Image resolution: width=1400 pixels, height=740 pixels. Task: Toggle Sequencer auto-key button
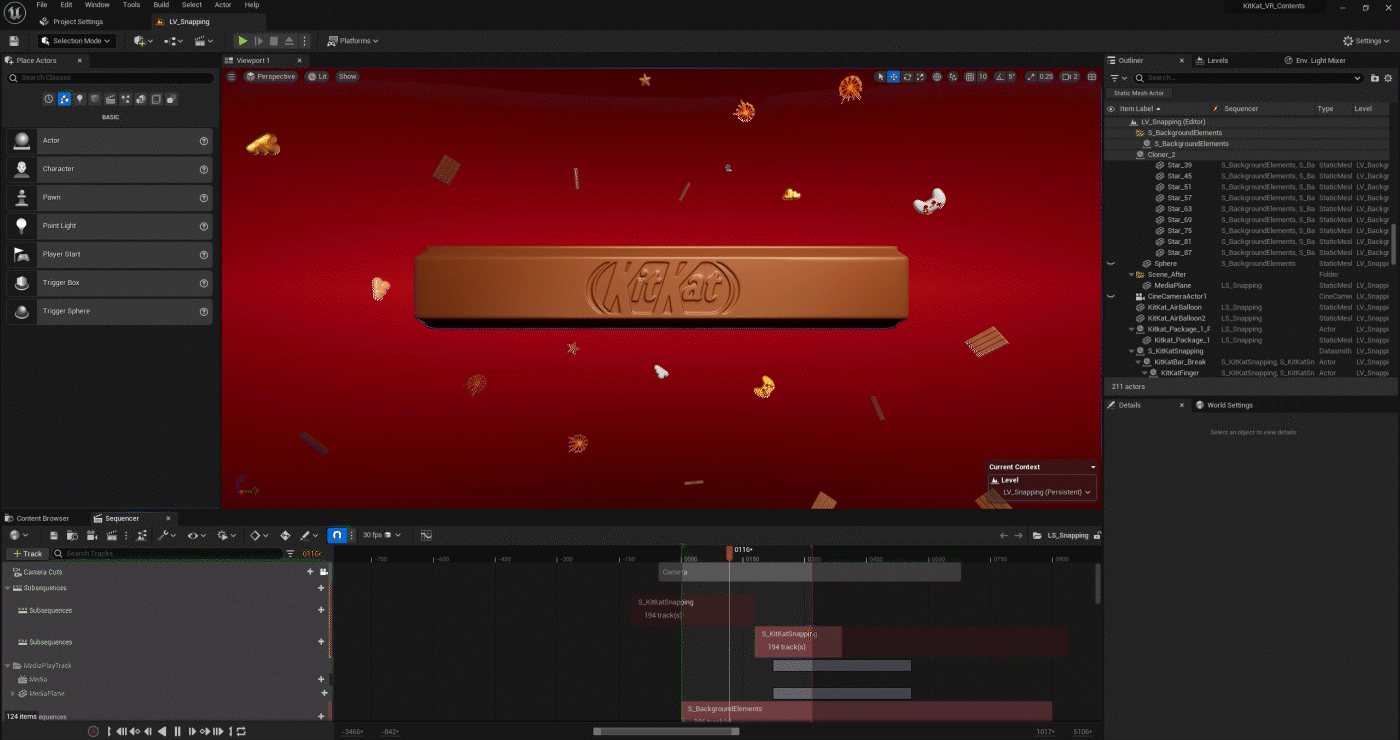click(285, 535)
